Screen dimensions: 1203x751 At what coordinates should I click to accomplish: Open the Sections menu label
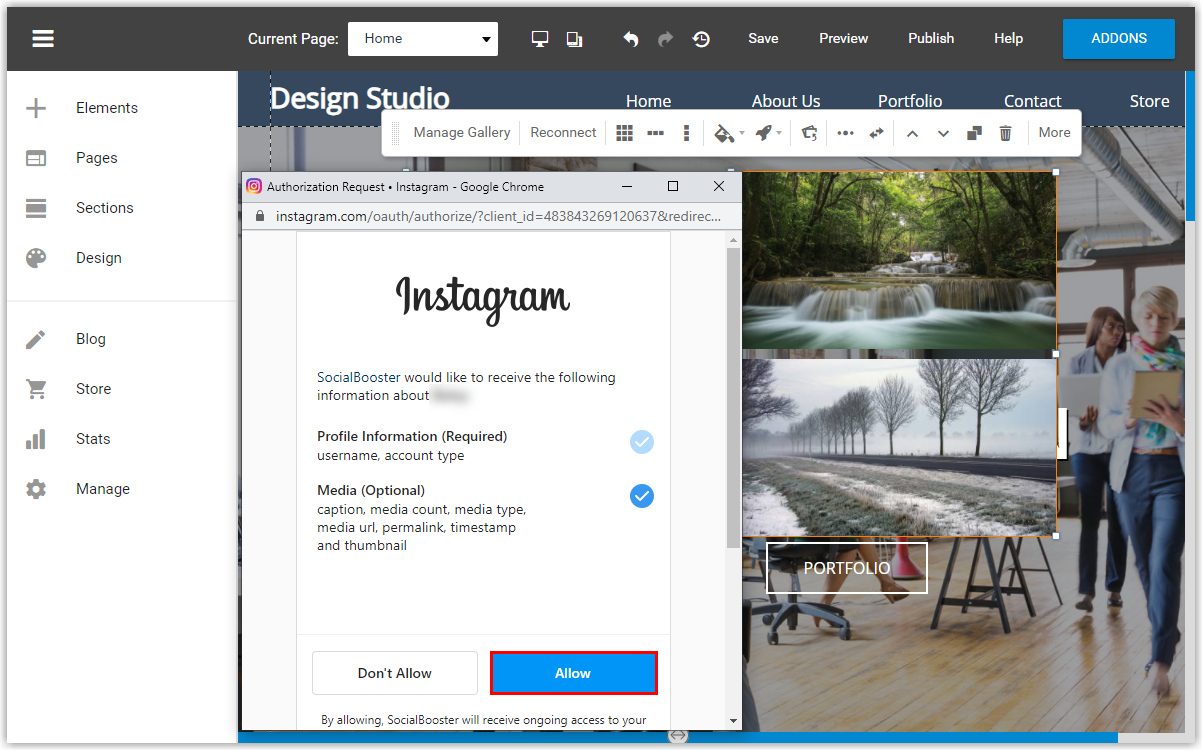click(x=105, y=208)
